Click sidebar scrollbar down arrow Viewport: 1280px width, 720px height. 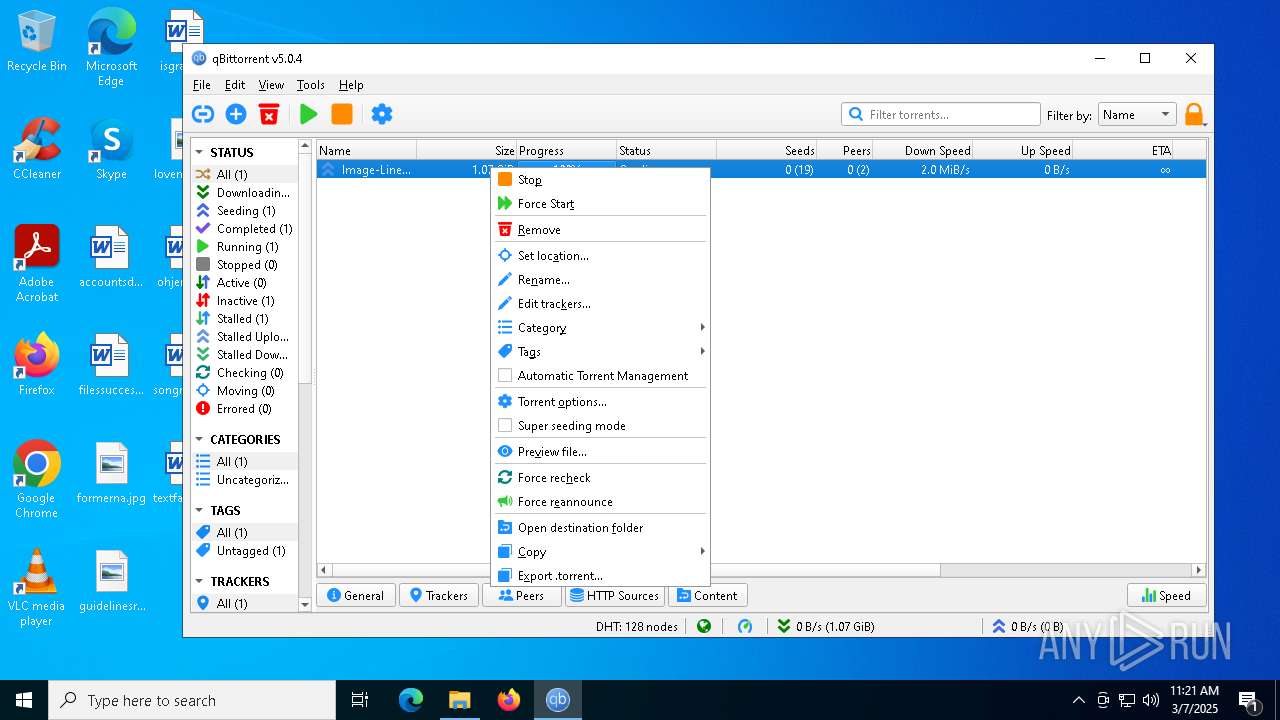305,604
